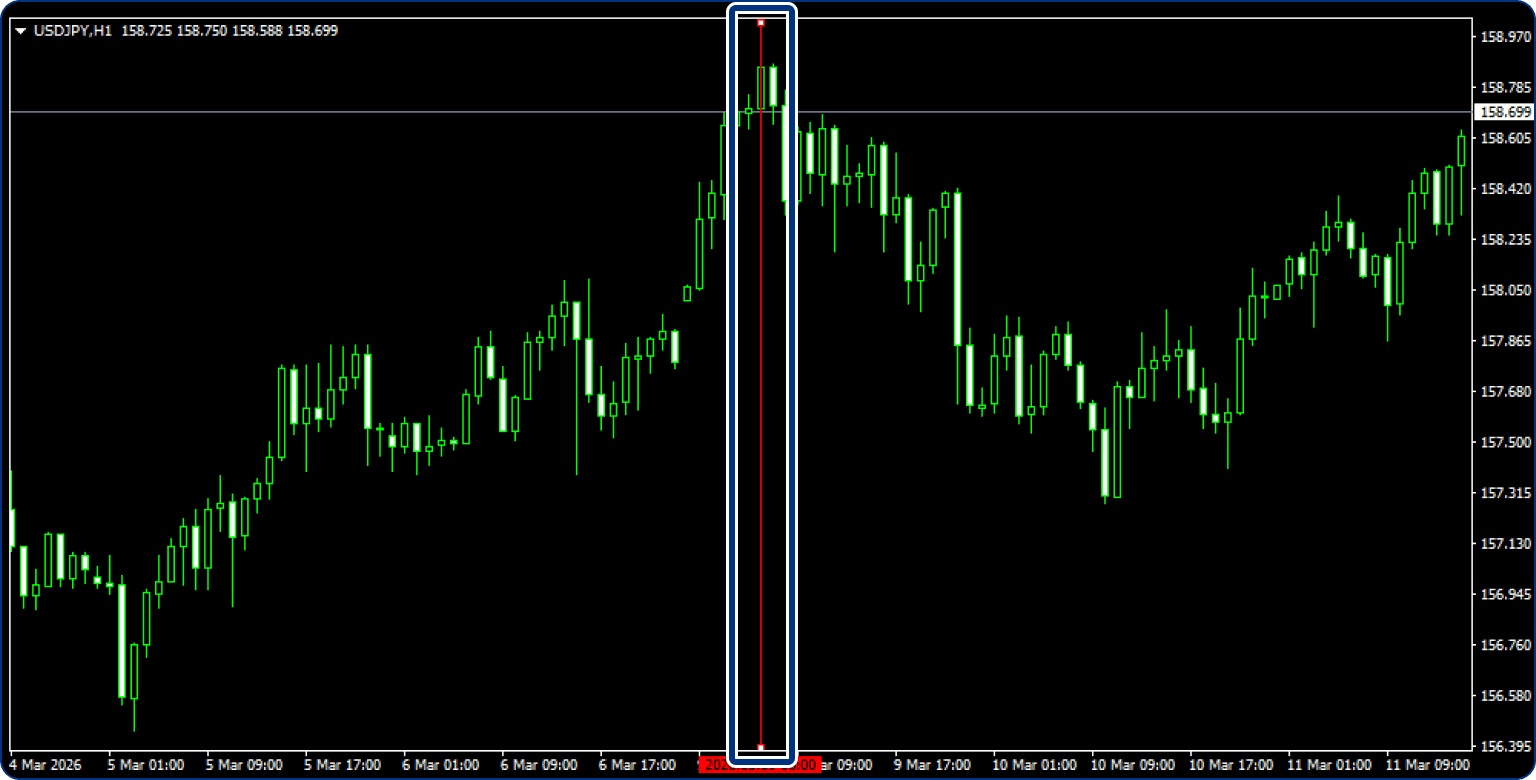Viewport: 1536px width, 780px height.
Task: Click the 10 Mar 17:00 time label
Action: click(x=1227, y=765)
